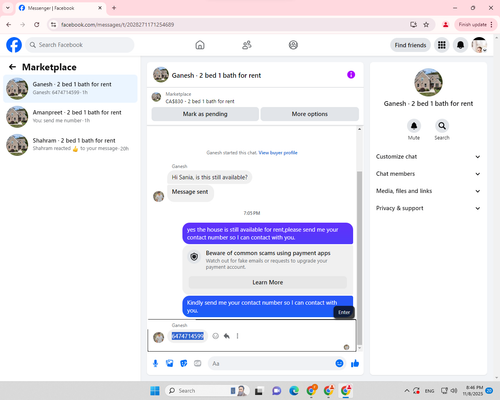Screen dimensions: 500x400
Task: Open the Facebook logo home link
Action: click(14, 45)
